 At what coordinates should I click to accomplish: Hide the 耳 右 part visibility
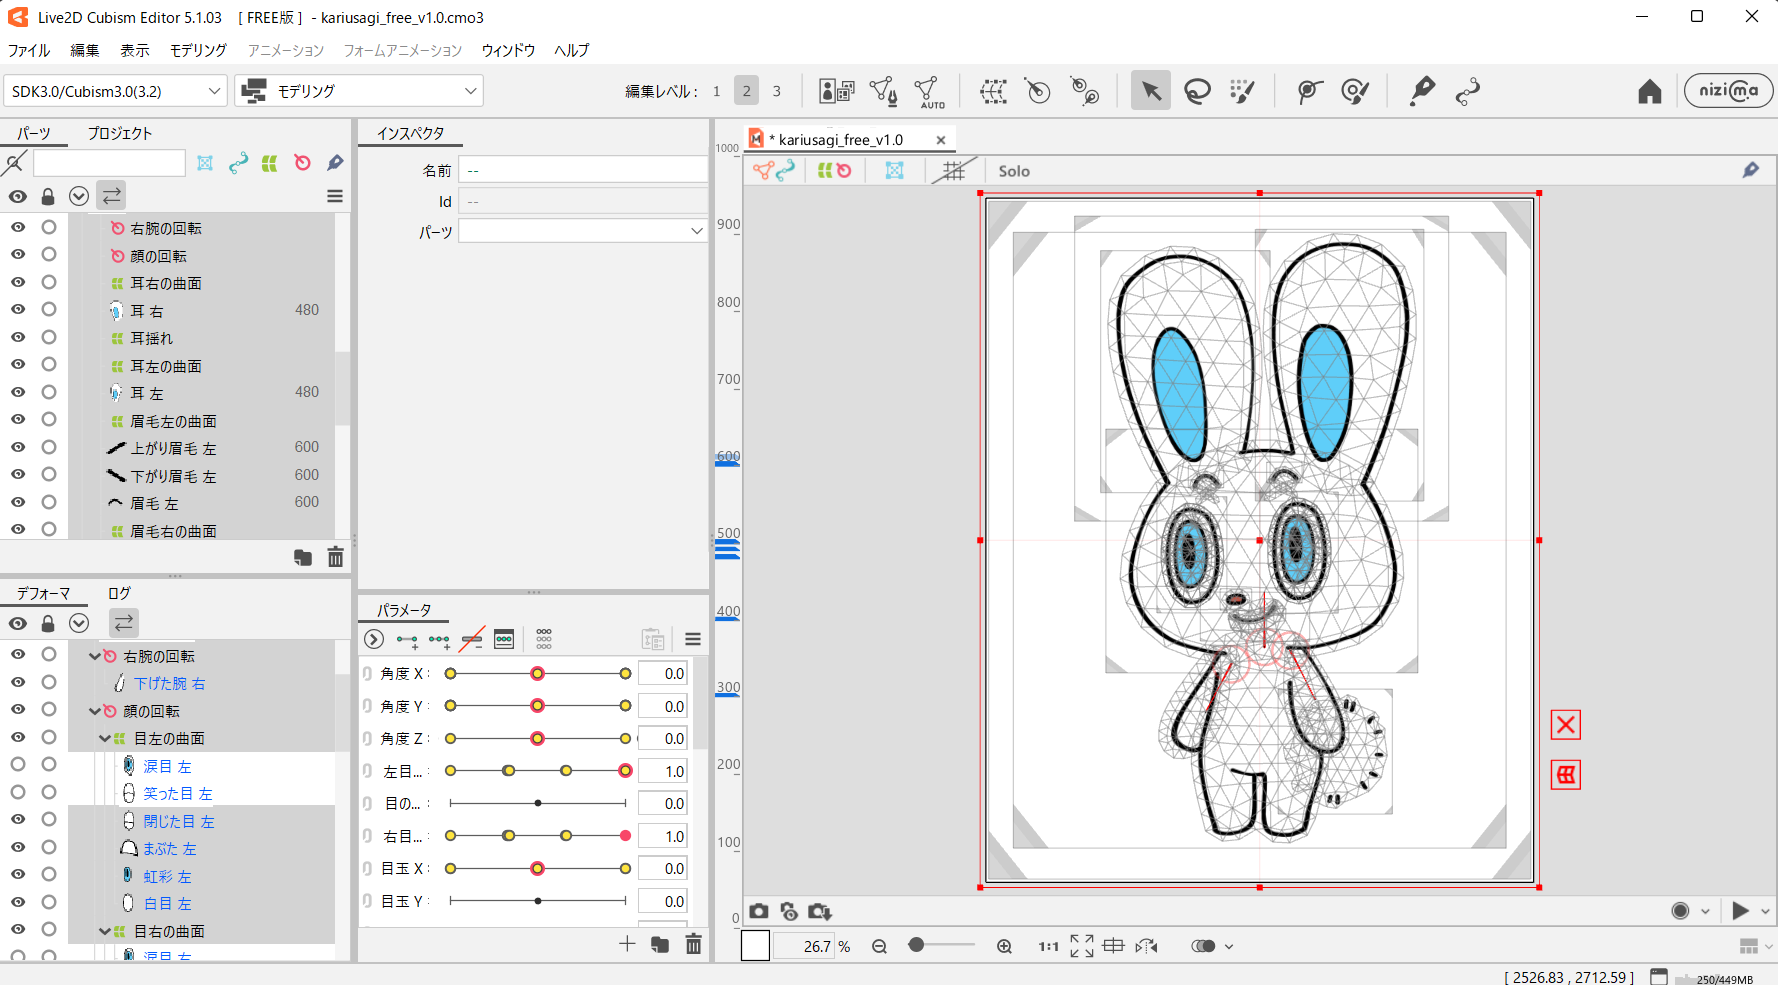tap(18, 310)
